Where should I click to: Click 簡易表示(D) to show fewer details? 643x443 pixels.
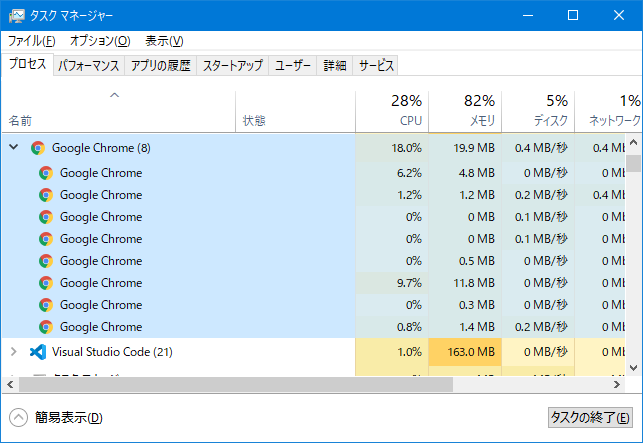click(x=68, y=418)
